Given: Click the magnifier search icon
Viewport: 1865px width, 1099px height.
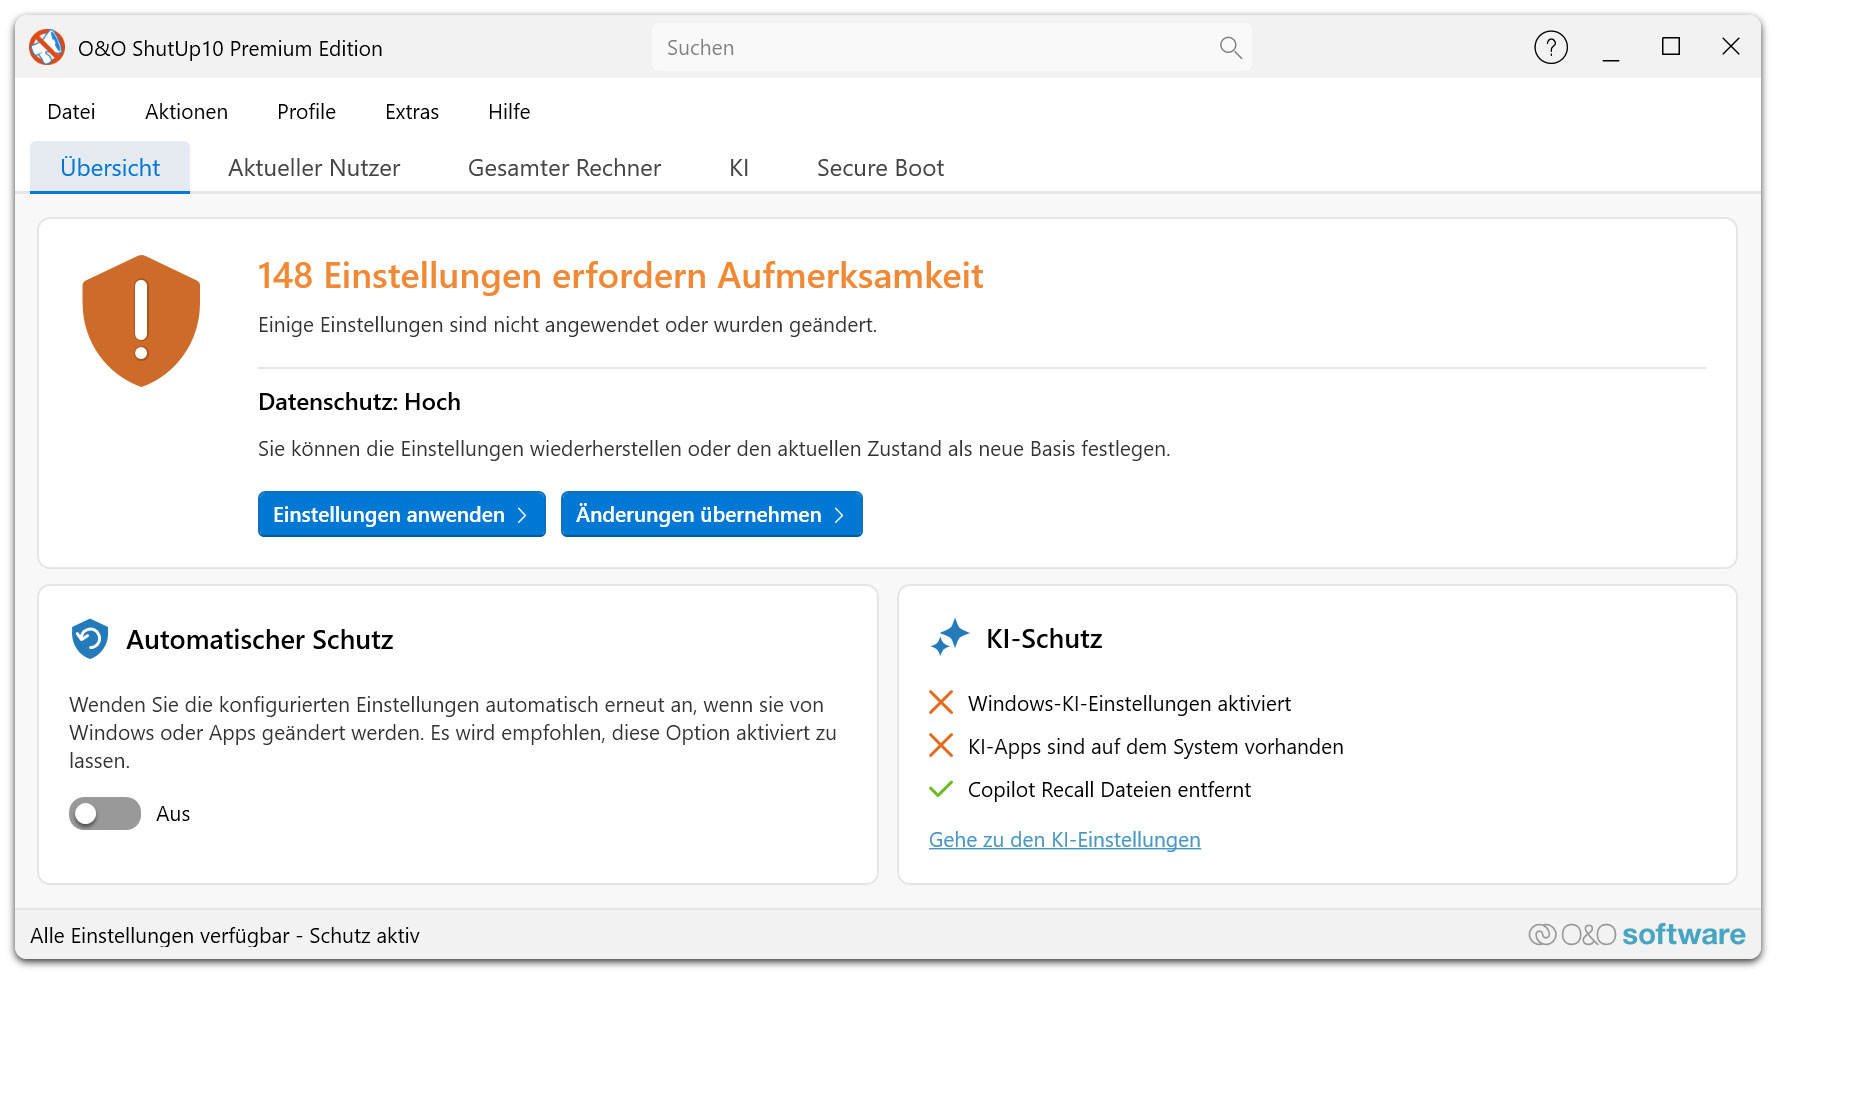Looking at the screenshot, I should [x=1230, y=48].
